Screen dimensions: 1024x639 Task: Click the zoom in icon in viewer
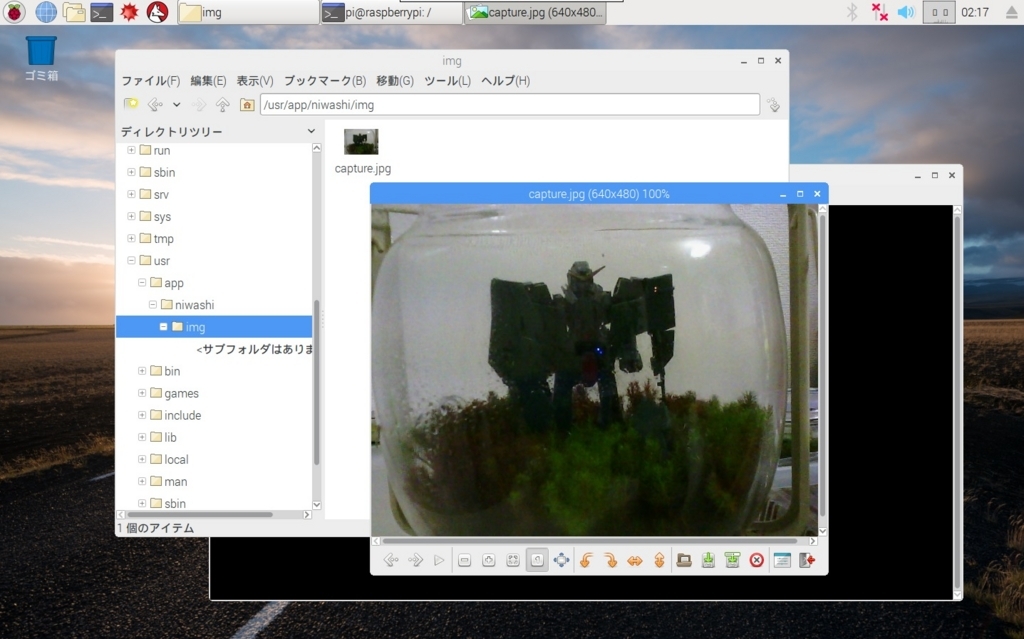[x=488, y=560]
